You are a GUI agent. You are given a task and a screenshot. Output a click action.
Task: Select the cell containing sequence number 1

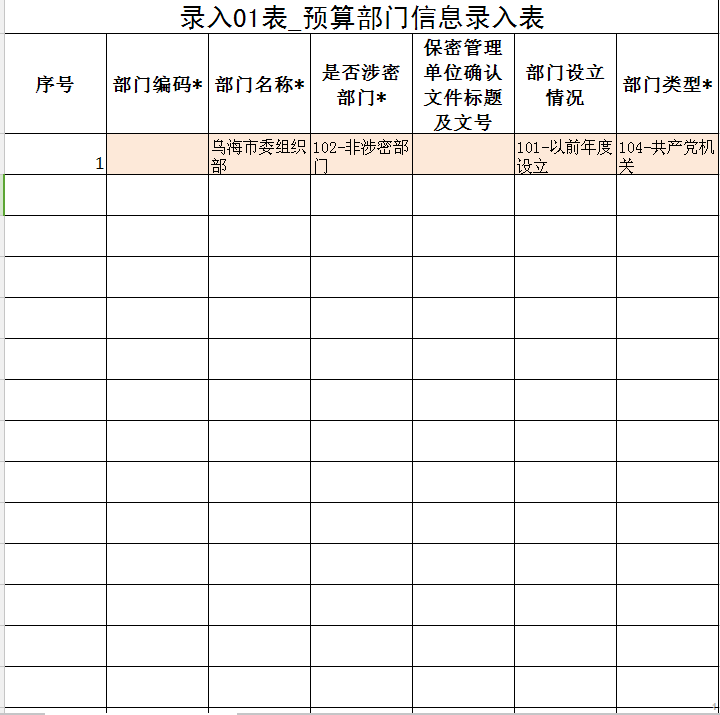[55, 154]
